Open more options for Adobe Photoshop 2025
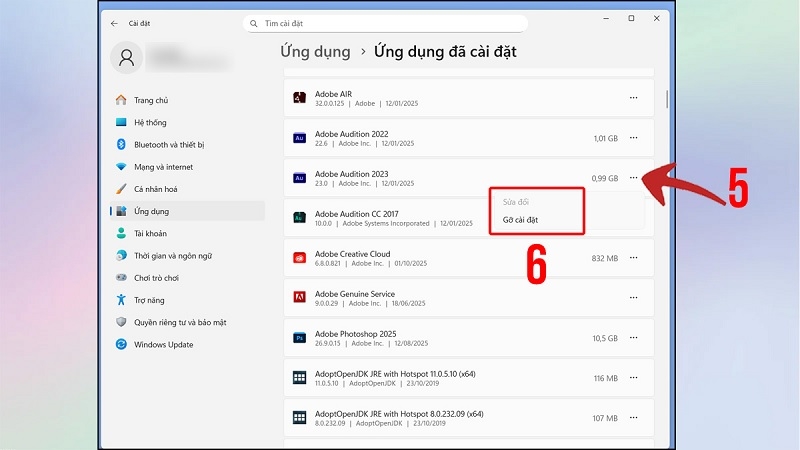This screenshot has width=800, height=450. (x=633, y=338)
